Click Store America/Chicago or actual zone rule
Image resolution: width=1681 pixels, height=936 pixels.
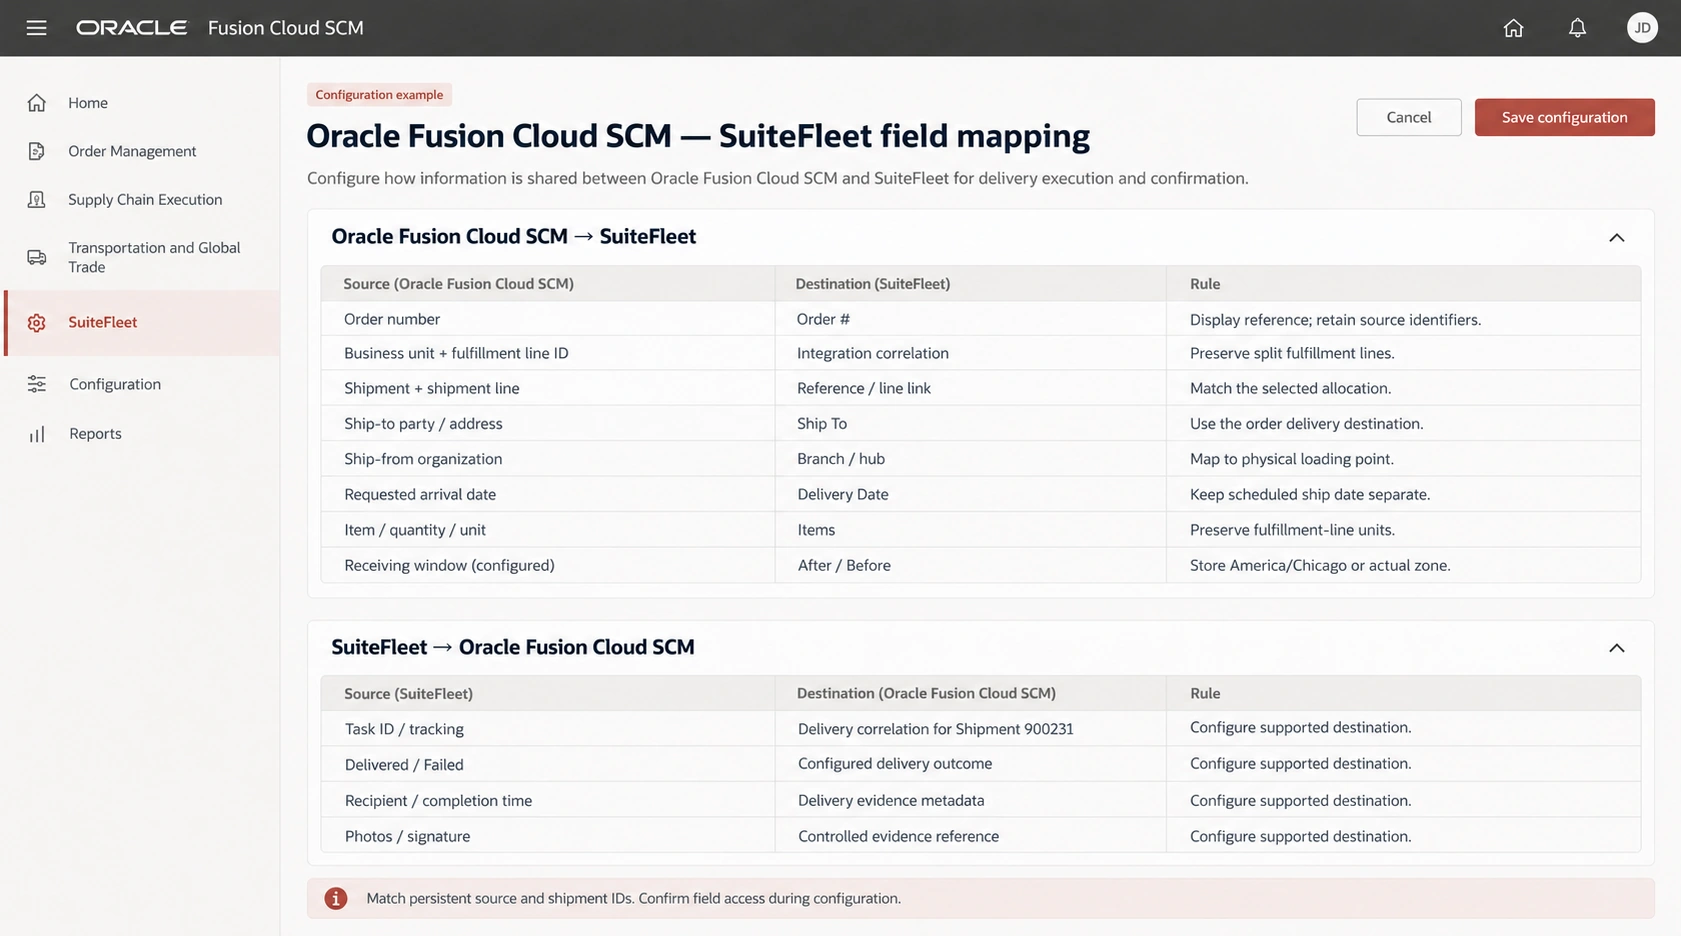click(x=1403, y=565)
